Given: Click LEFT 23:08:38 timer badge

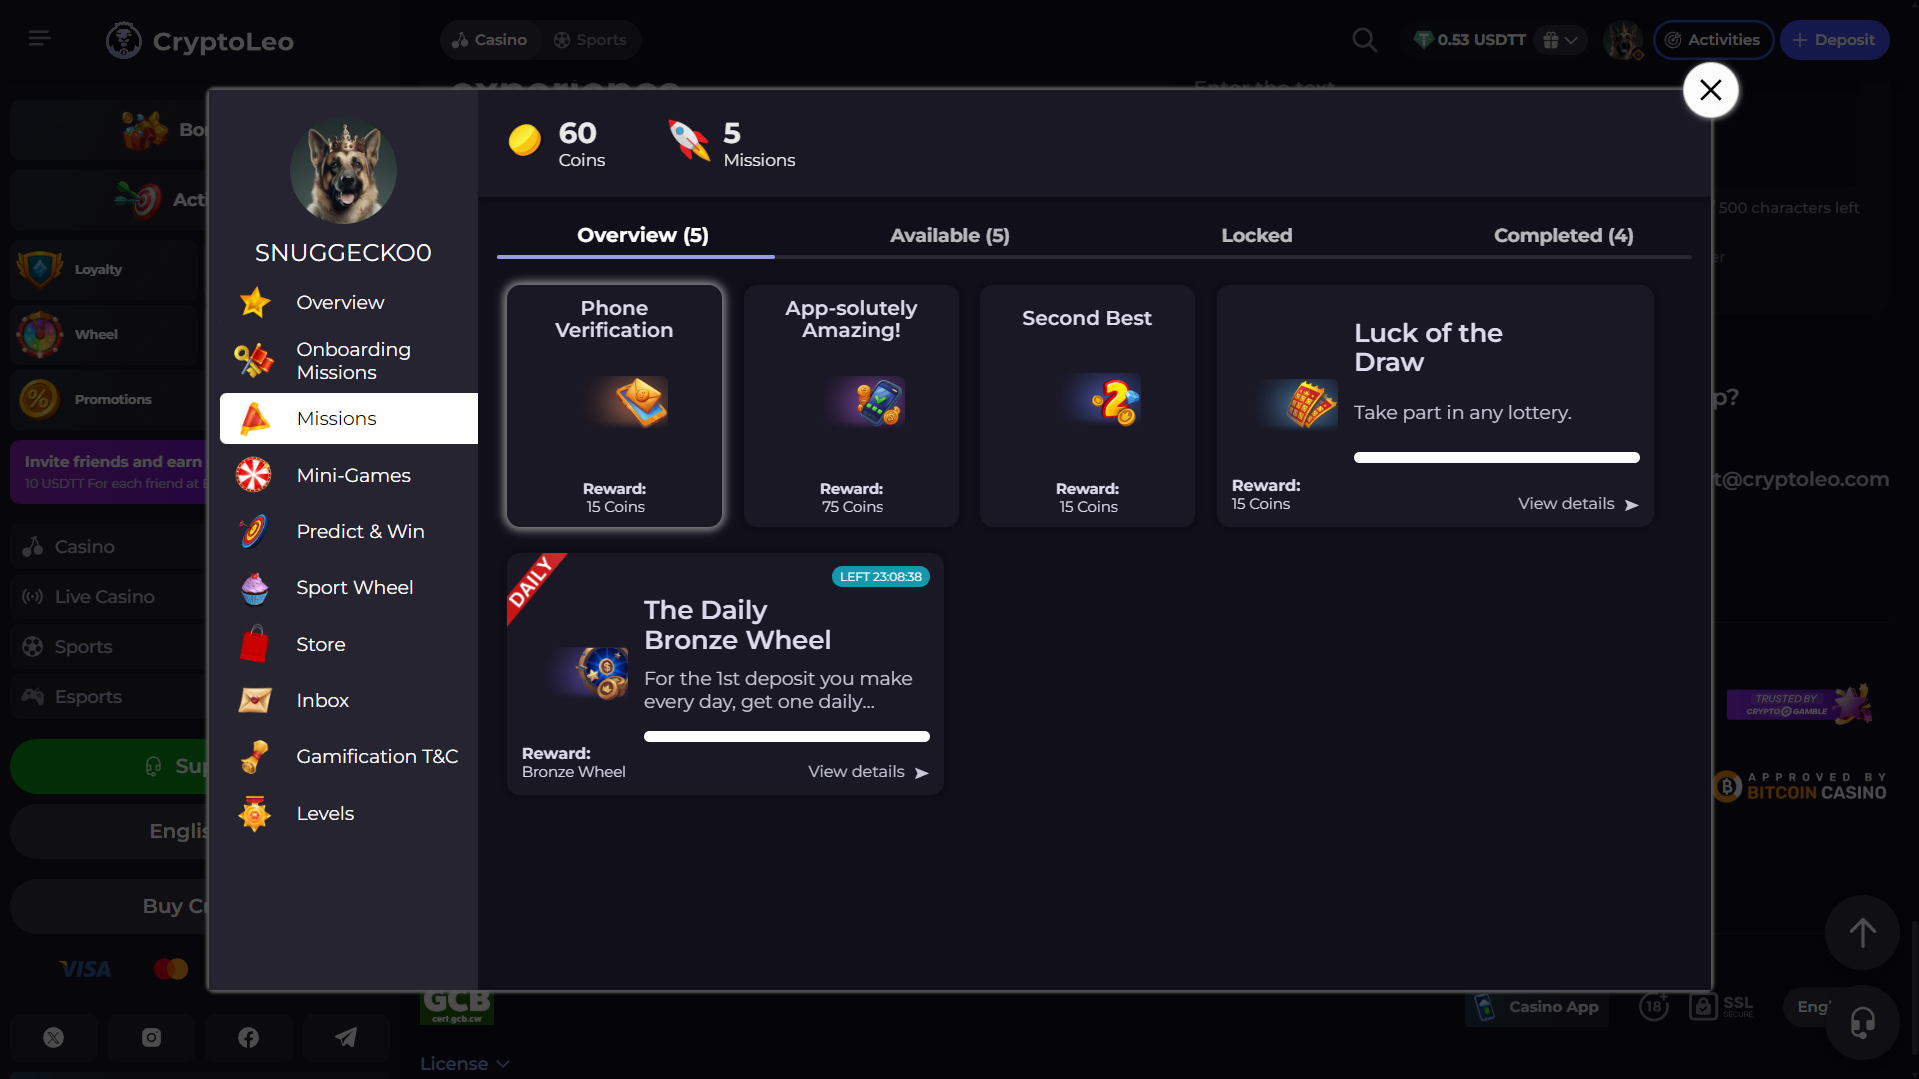Looking at the screenshot, I should [x=880, y=577].
